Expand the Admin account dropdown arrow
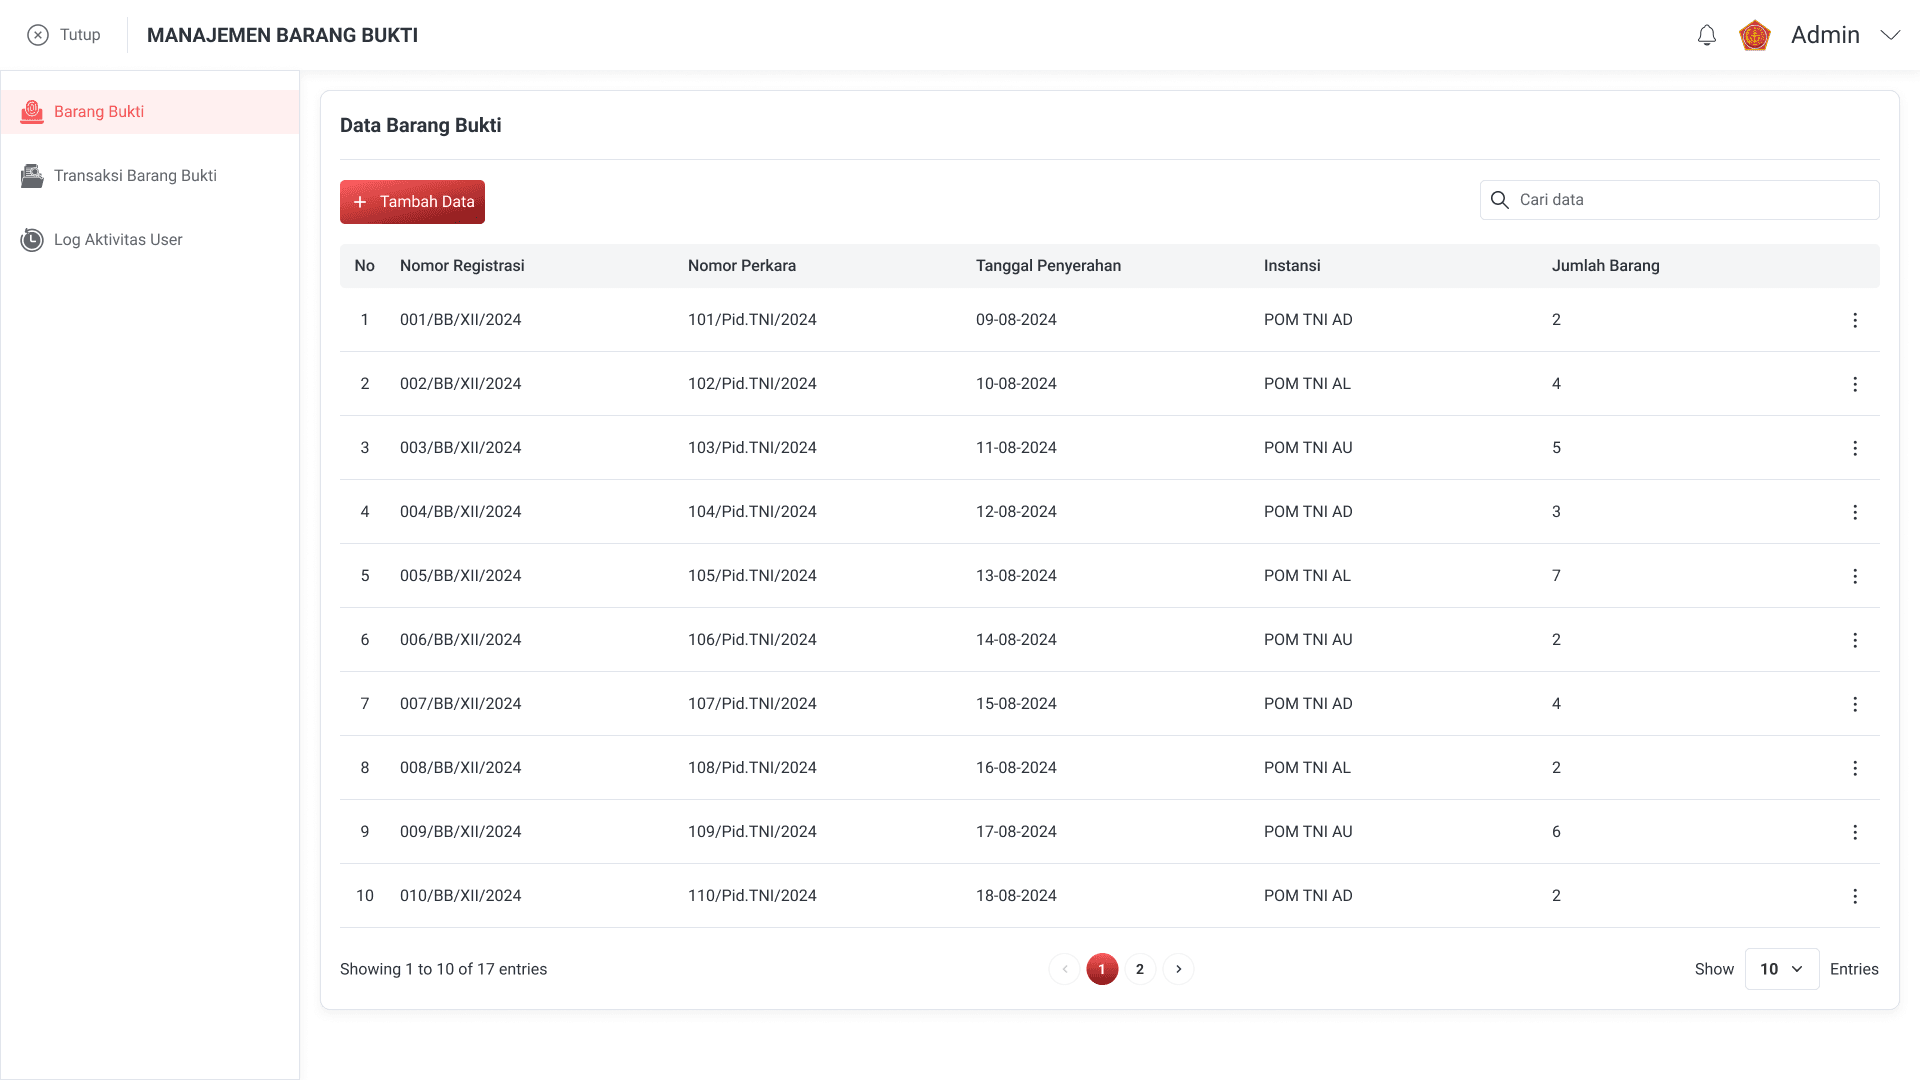 pyautogui.click(x=1890, y=35)
